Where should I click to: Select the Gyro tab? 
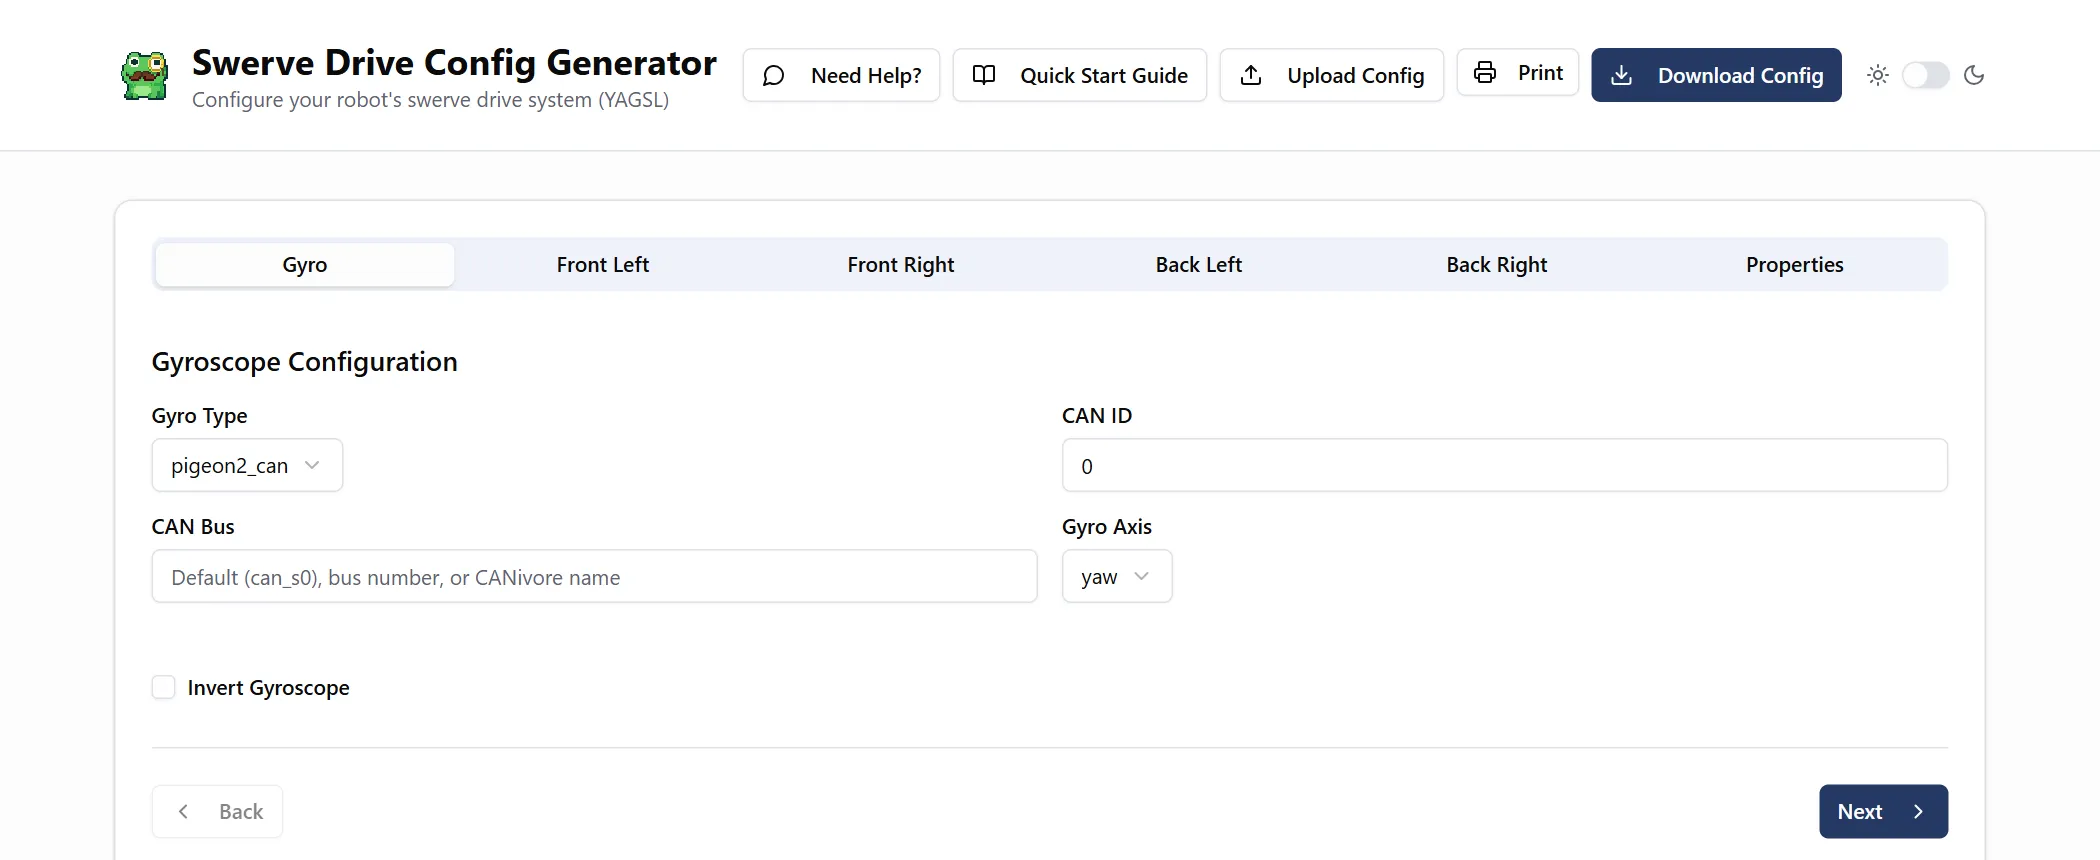(x=305, y=265)
